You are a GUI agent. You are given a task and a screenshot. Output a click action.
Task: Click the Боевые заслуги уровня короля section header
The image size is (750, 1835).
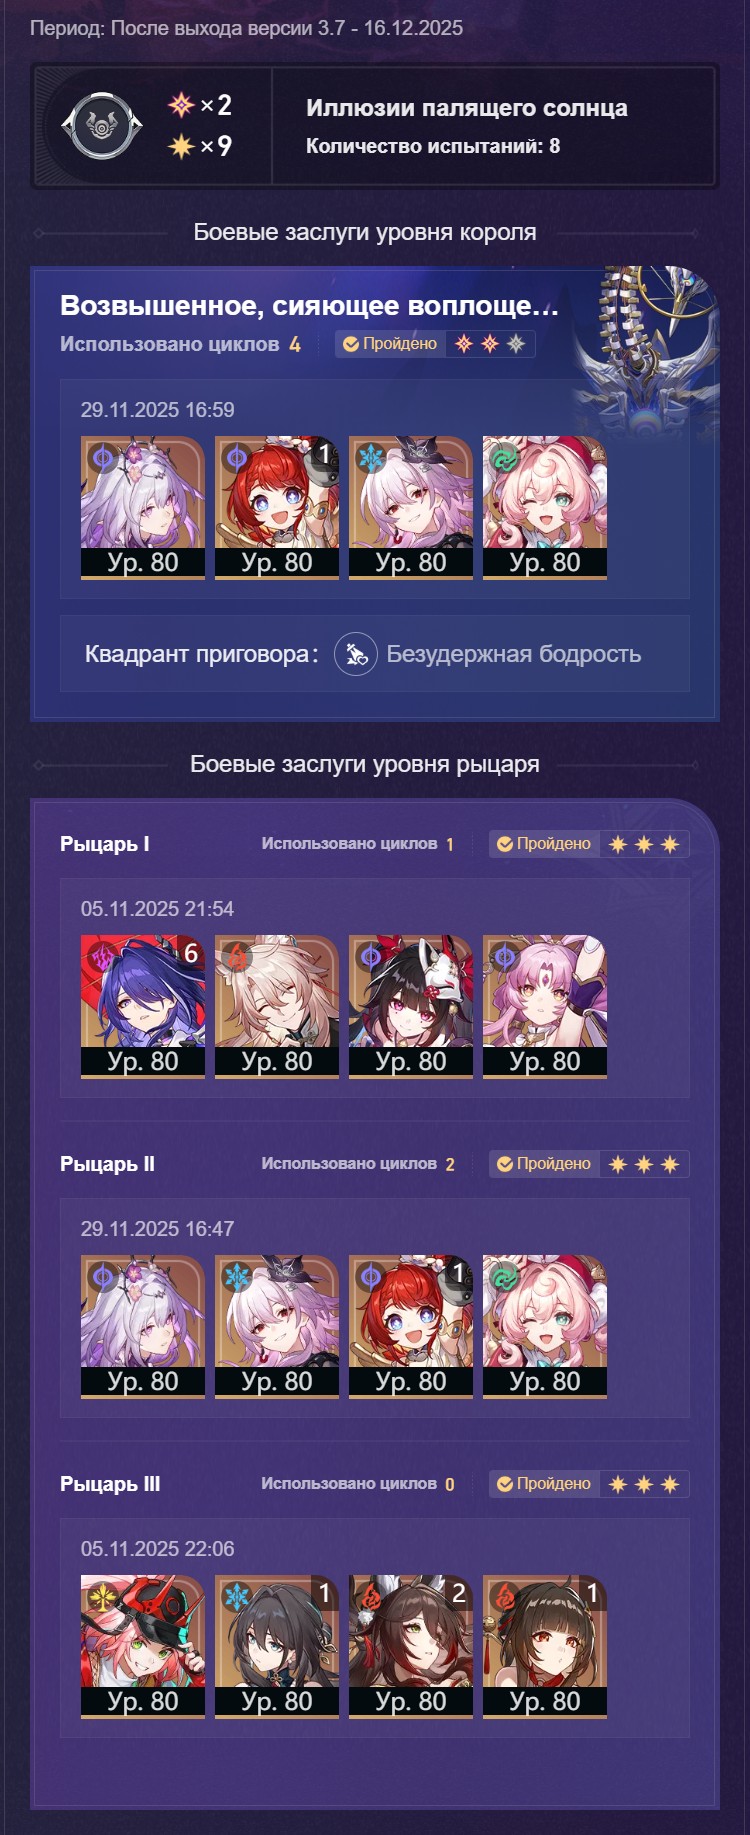click(365, 232)
